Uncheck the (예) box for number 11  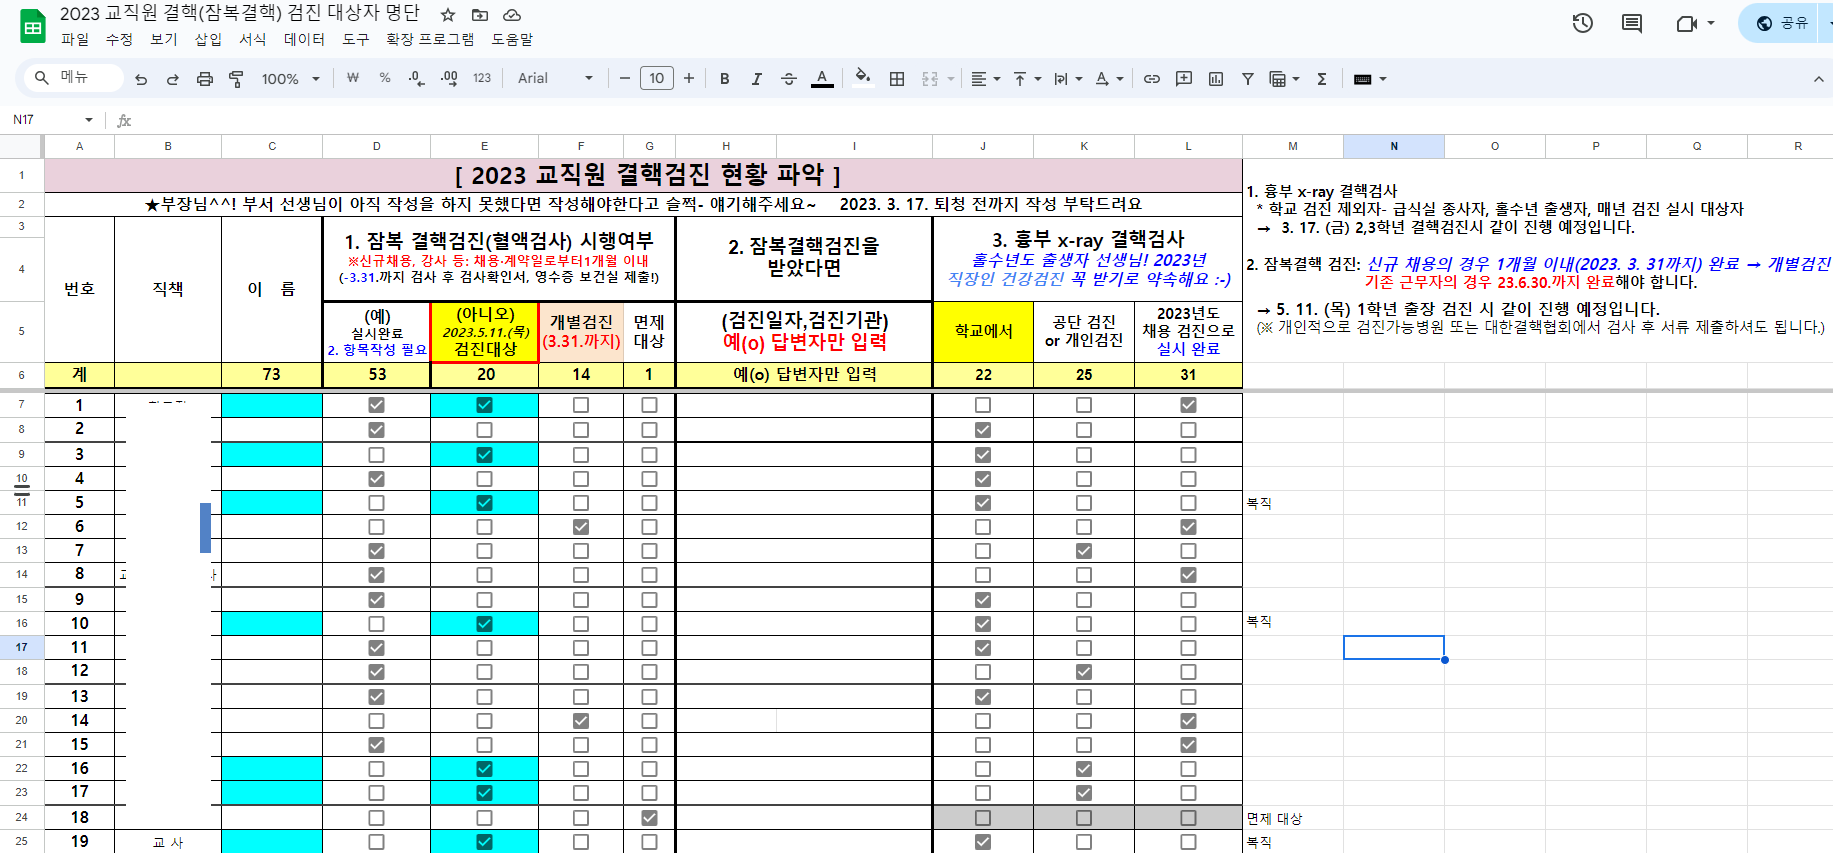point(376,648)
